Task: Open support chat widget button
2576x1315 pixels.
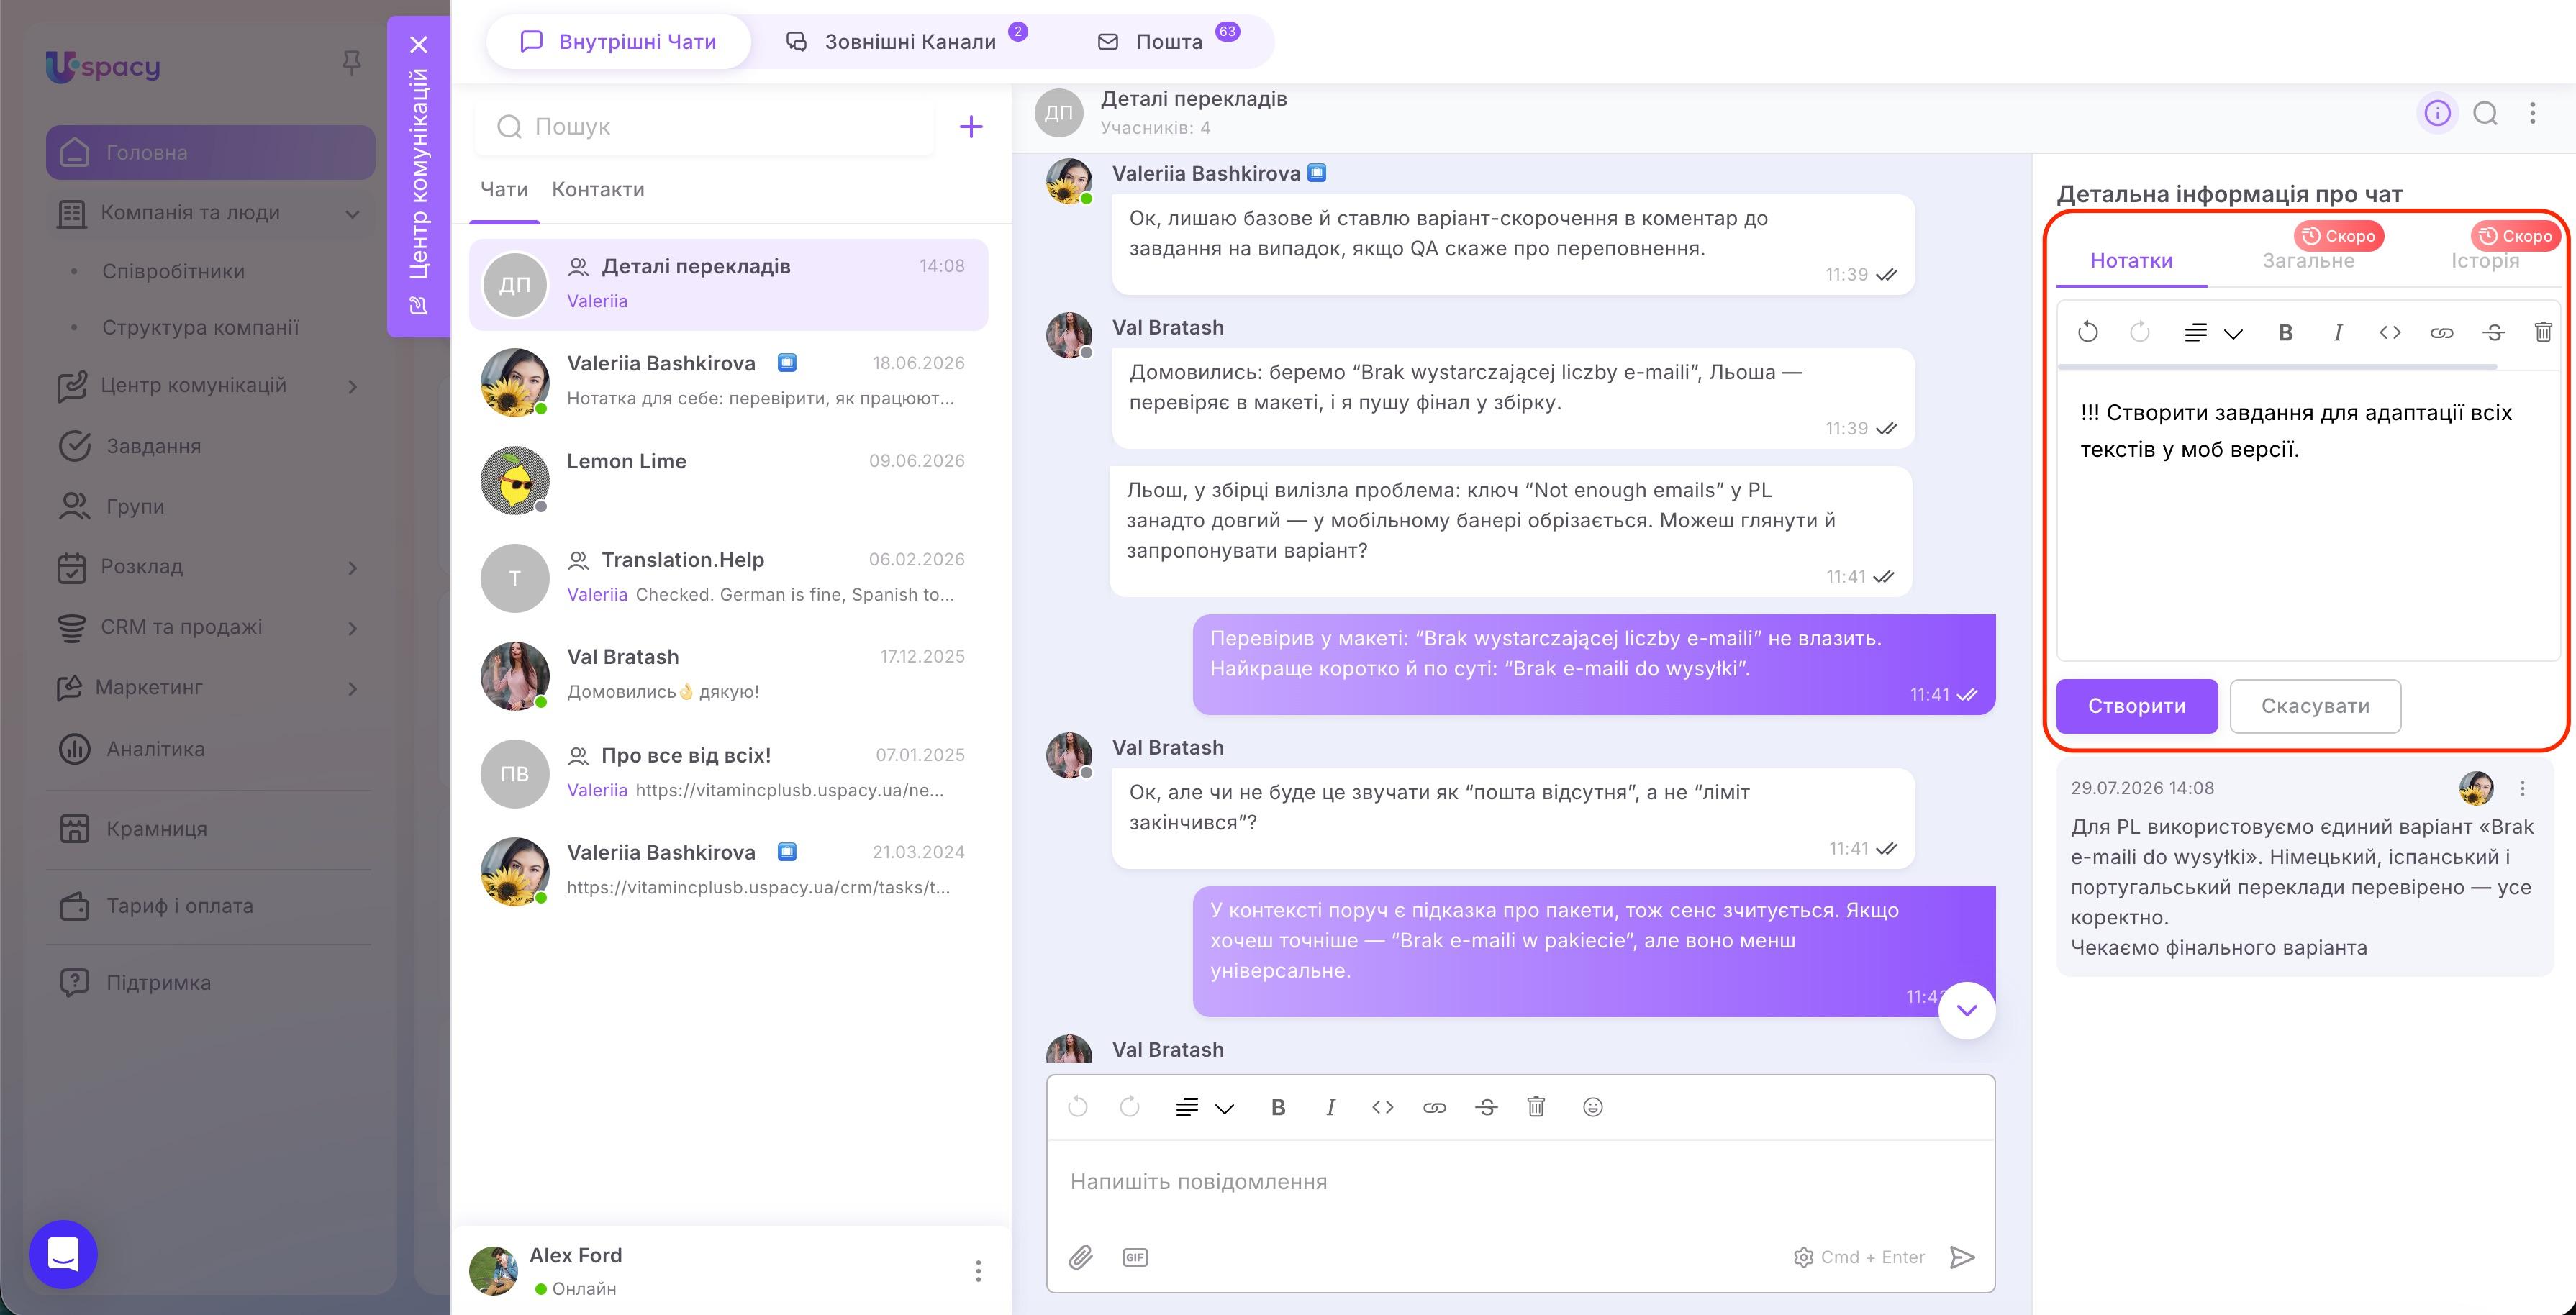Action: tap(63, 1254)
